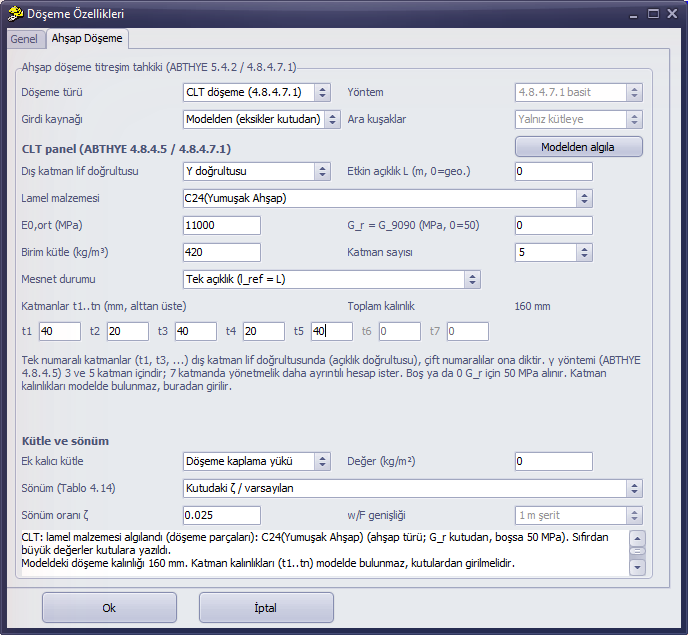
Task: Open the Ara kuşaklar combo box
Action: tap(579, 119)
